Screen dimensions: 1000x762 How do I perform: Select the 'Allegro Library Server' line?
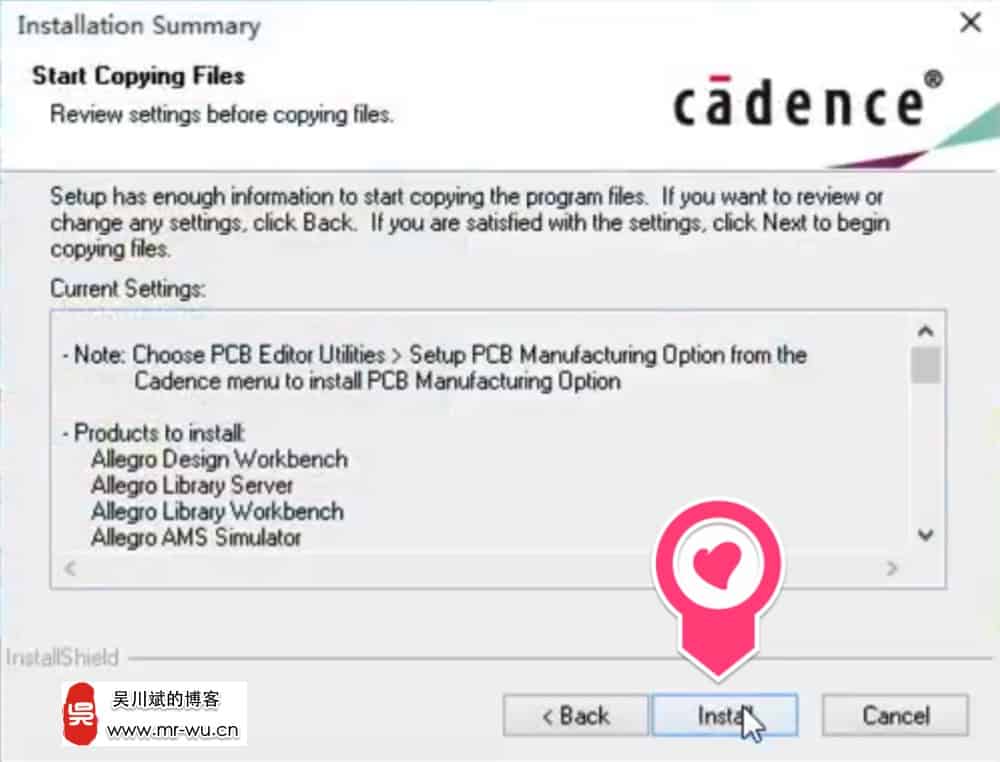pyautogui.click(x=192, y=485)
